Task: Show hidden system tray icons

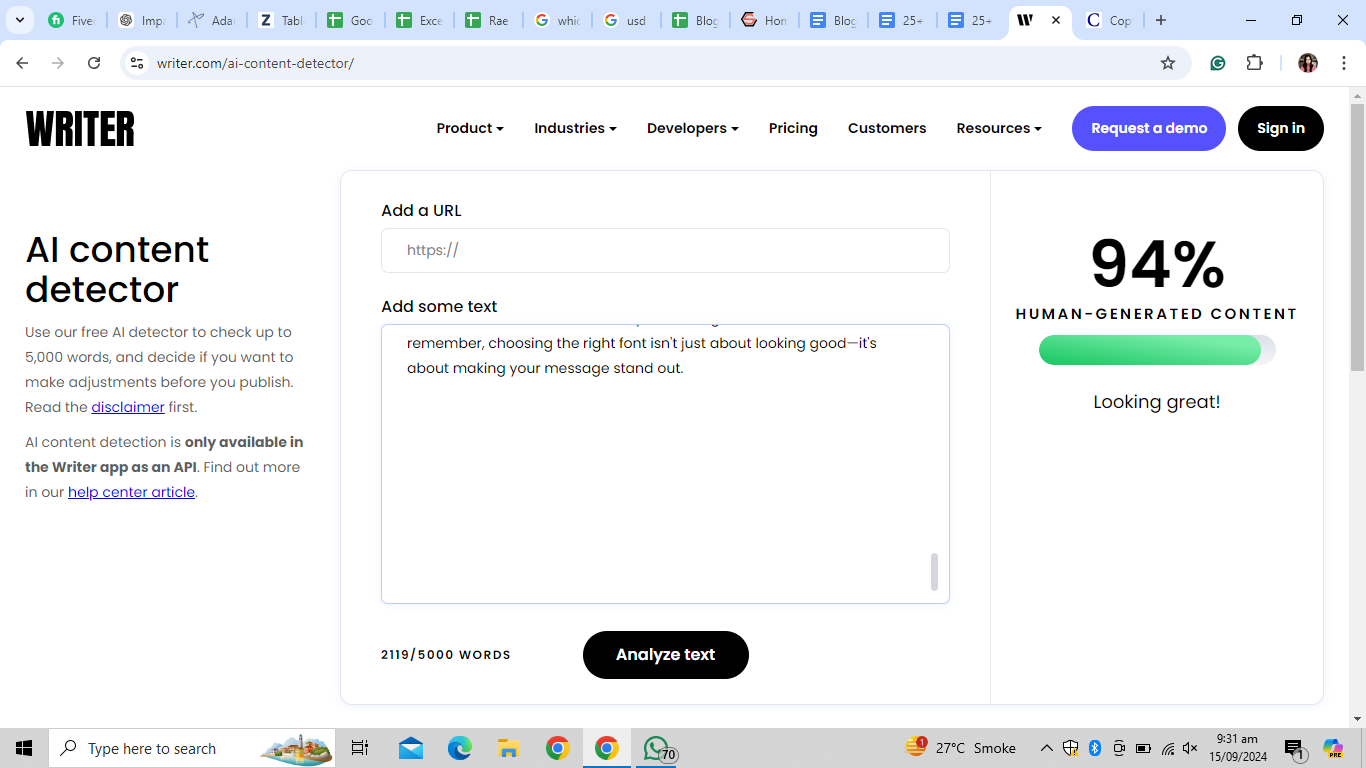Action: 1047,748
